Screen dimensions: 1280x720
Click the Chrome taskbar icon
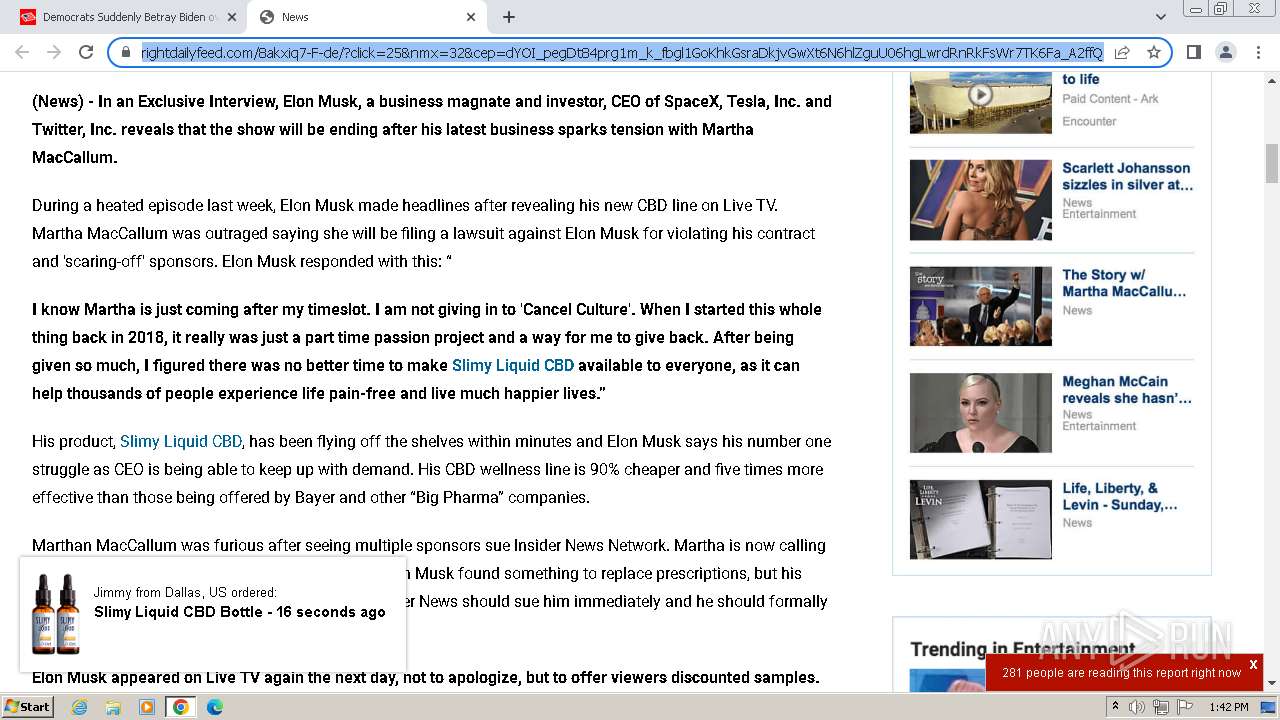[x=181, y=707]
